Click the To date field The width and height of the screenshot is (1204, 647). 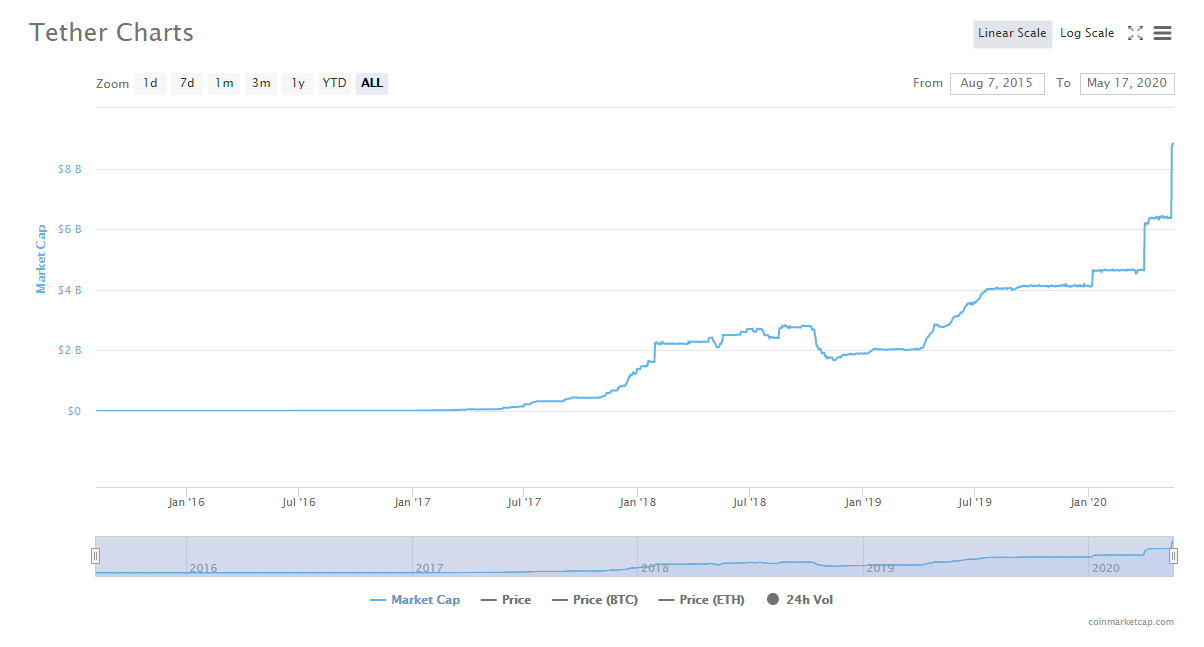point(1126,83)
